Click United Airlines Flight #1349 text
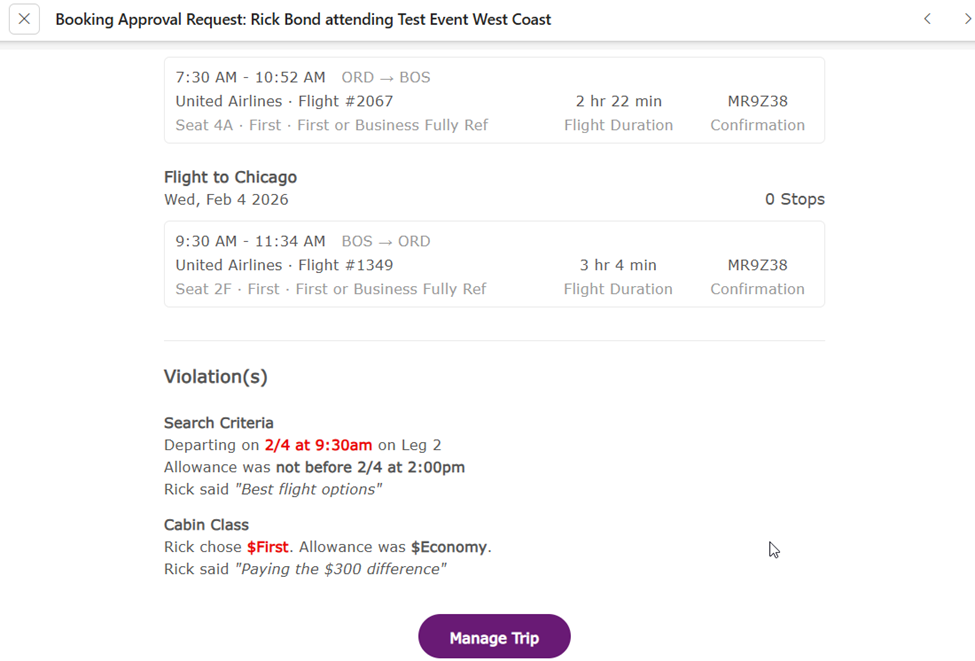 [x=284, y=265]
